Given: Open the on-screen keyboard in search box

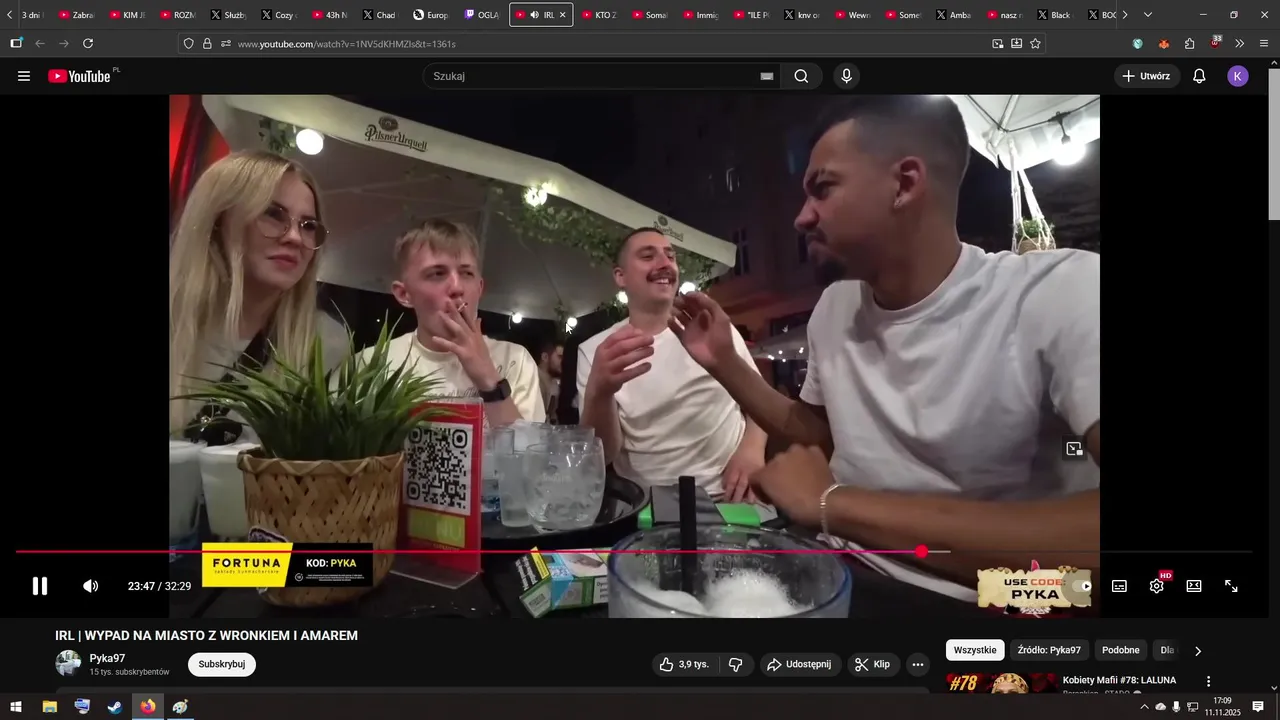Looking at the screenshot, I should (x=767, y=76).
